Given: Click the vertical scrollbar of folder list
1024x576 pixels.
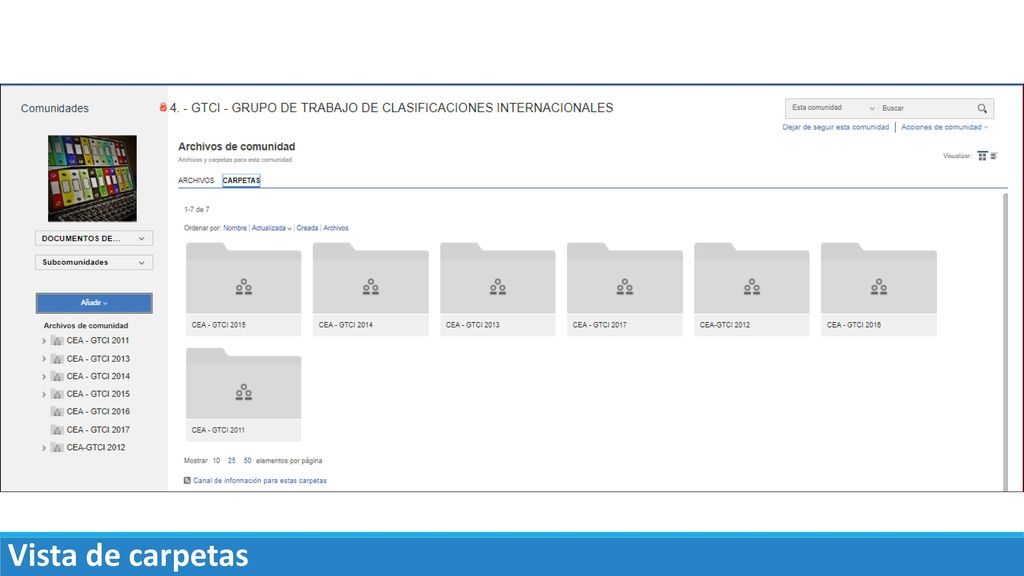Looking at the screenshot, I should point(1005,342).
